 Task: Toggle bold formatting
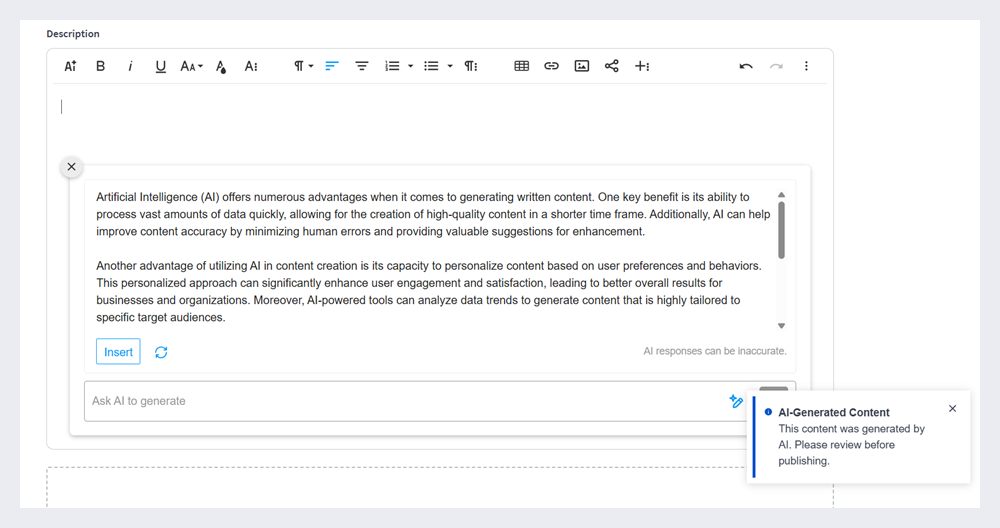pos(100,66)
